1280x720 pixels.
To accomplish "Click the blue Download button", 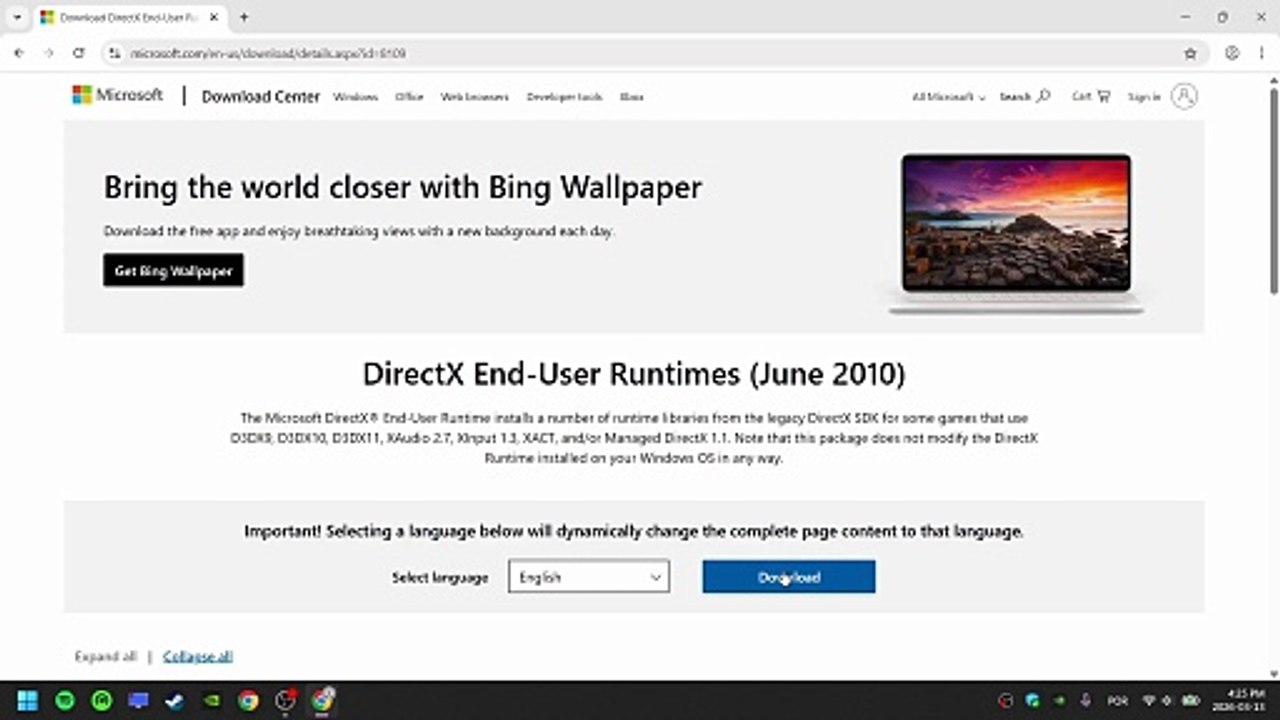I will (x=789, y=576).
